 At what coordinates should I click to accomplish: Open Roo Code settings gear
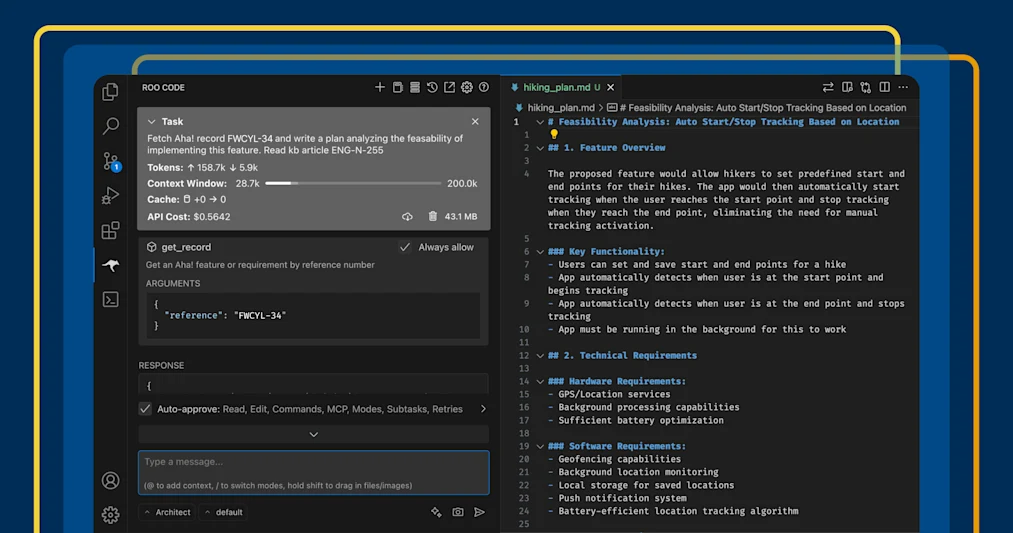(x=466, y=87)
